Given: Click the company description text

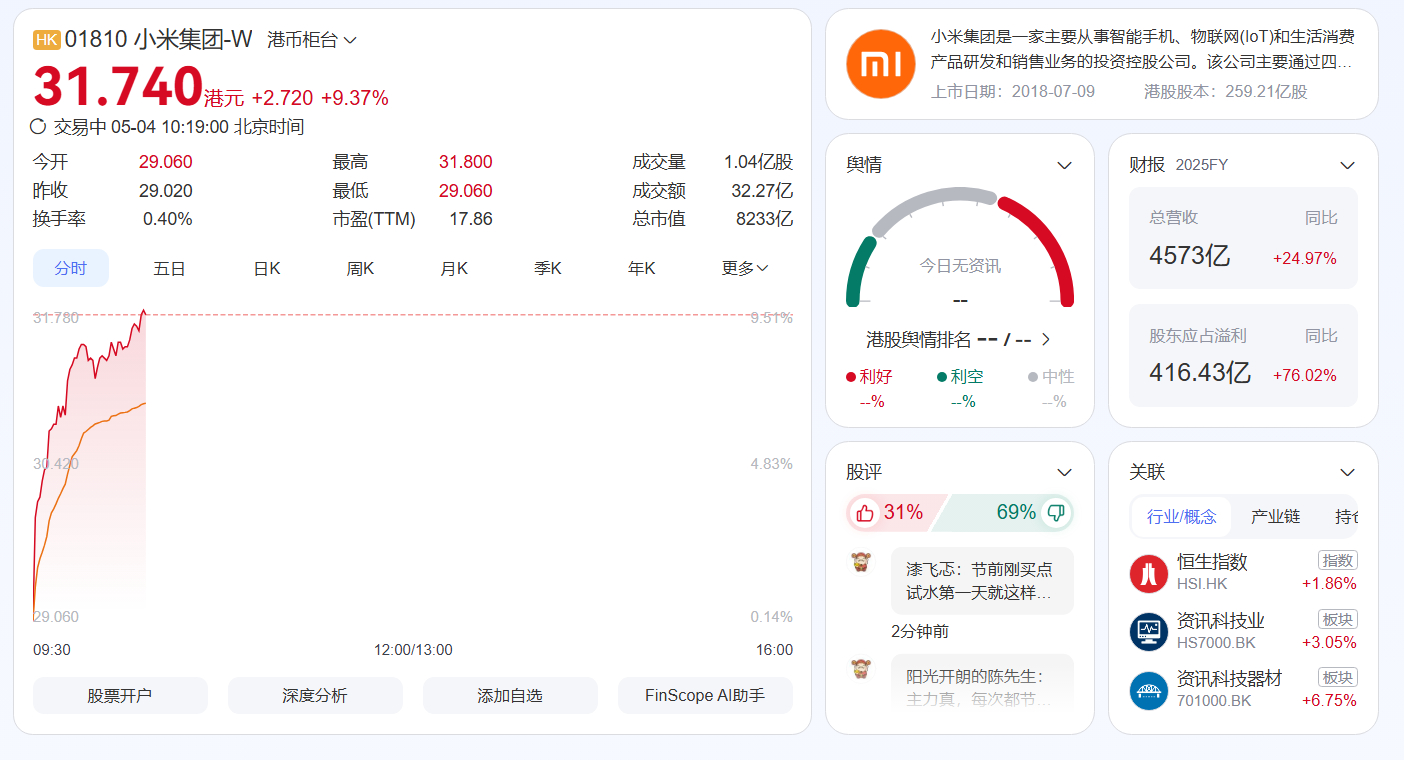Looking at the screenshot, I should click(x=1143, y=49).
